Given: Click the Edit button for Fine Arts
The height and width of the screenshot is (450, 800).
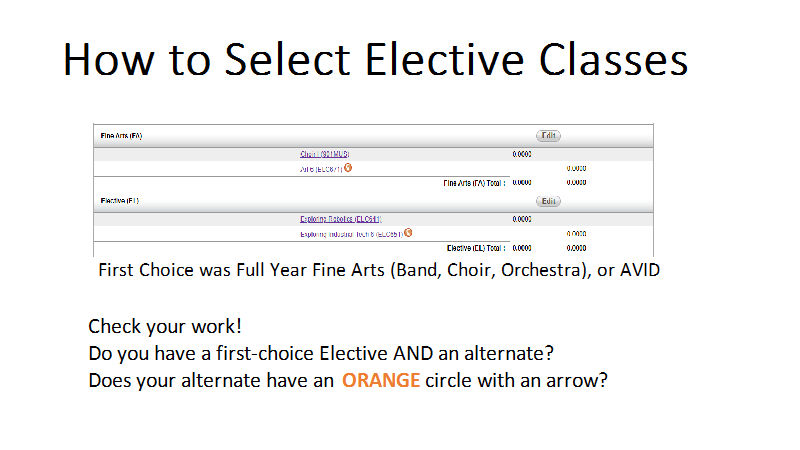Looking at the screenshot, I should coord(548,136).
